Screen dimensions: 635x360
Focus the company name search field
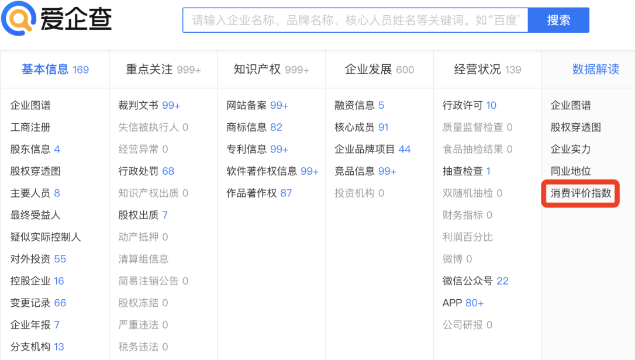(355, 20)
